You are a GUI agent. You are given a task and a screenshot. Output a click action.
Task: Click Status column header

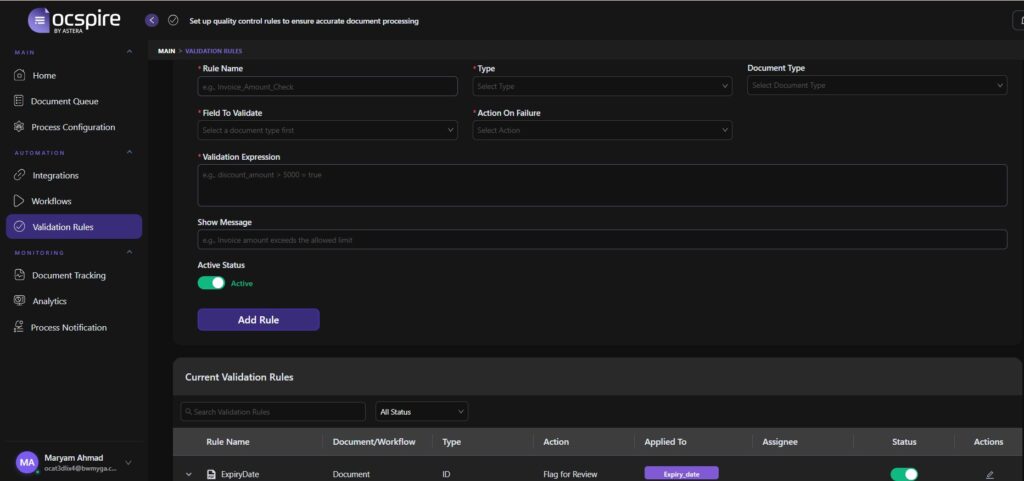pyautogui.click(x=904, y=442)
